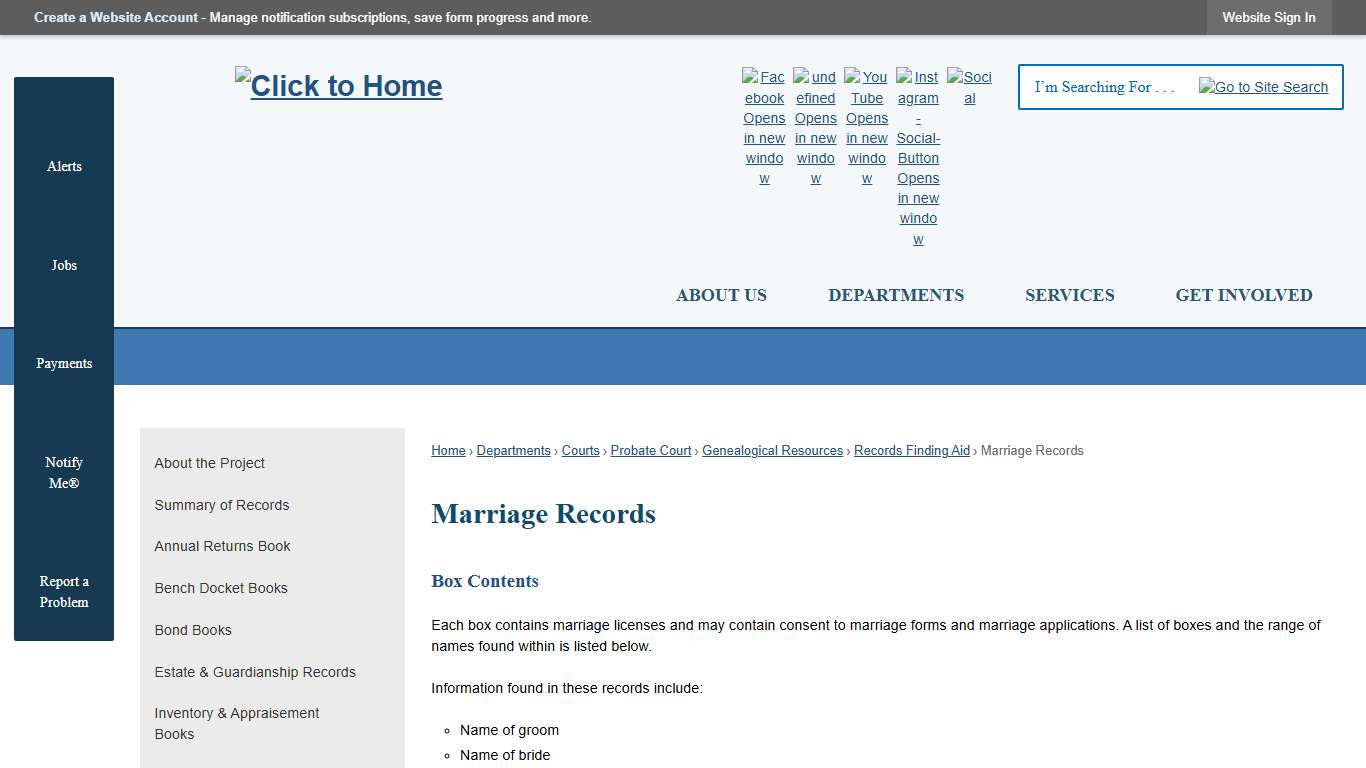Click the Click to Home logo
Screen dimensions: 1366x768
point(338,85)
